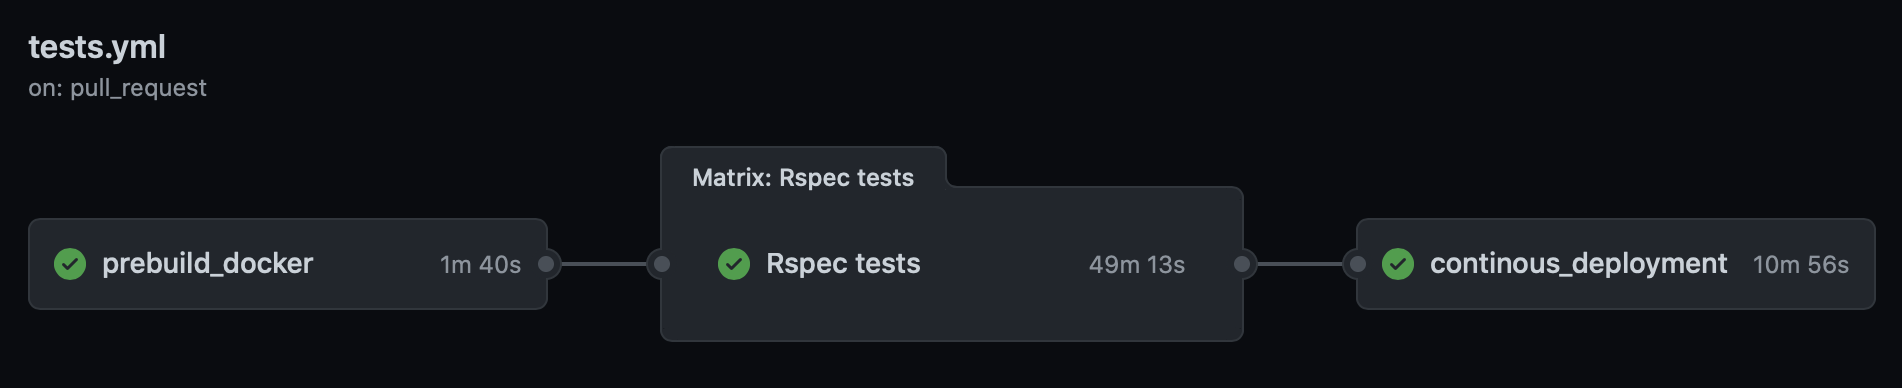This screenshot has width=1902, height=388.
Task: Click the tests.yml workflow title
Action: point(97,47)
